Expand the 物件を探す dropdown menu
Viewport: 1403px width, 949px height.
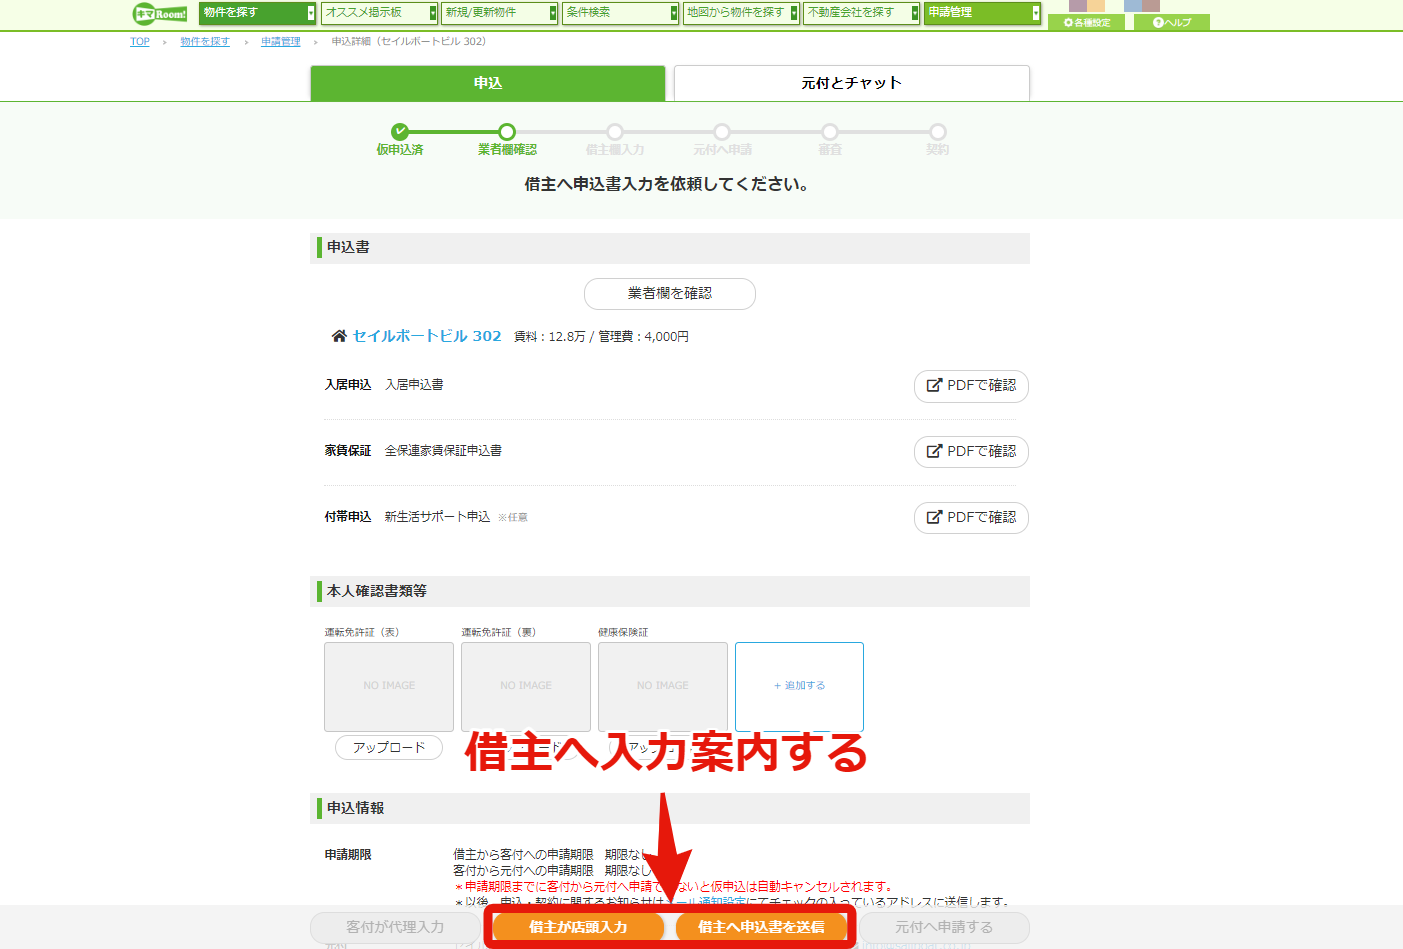pos(257,13)
